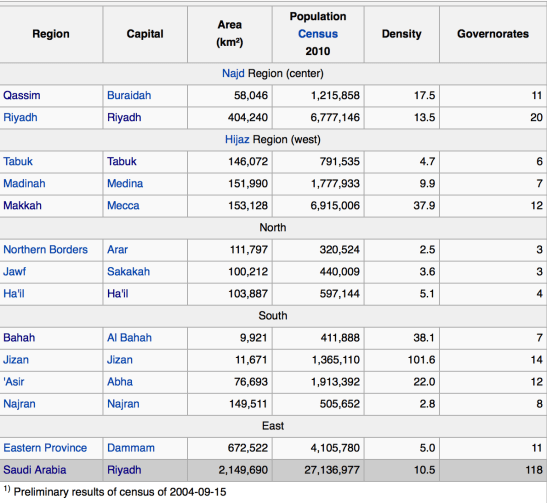The image size is (547, 503).
Task: Select the governorates total 118
Action: 534,470
